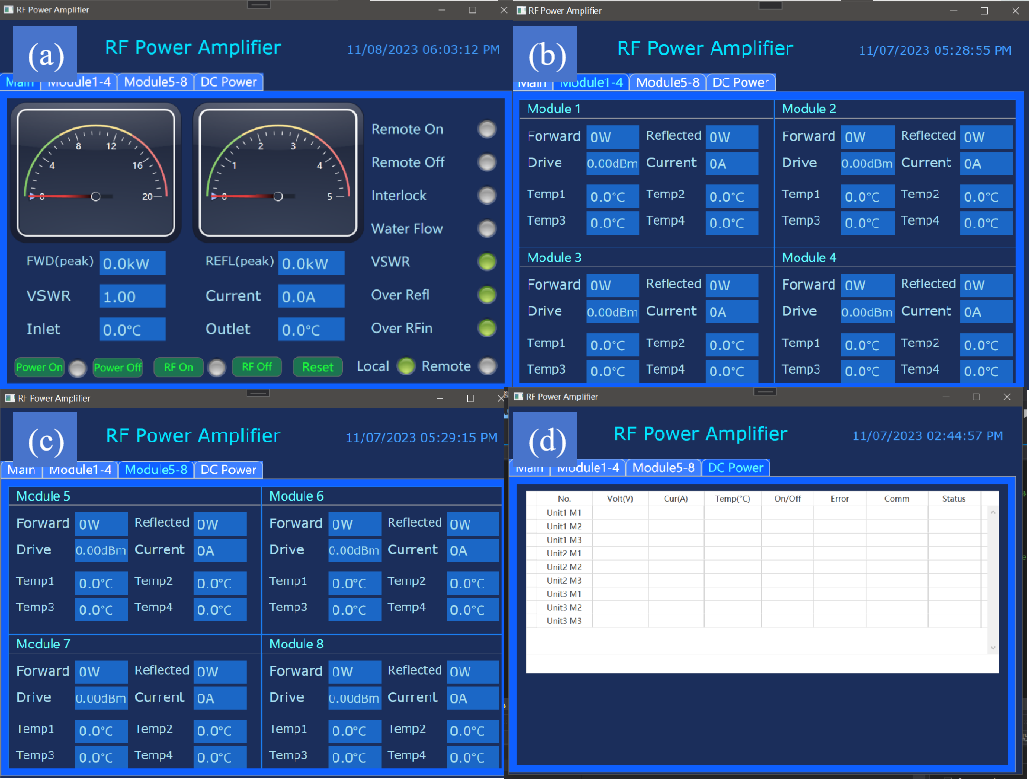Select the Remote mode indicator beside Local

(x=487, y=366)
